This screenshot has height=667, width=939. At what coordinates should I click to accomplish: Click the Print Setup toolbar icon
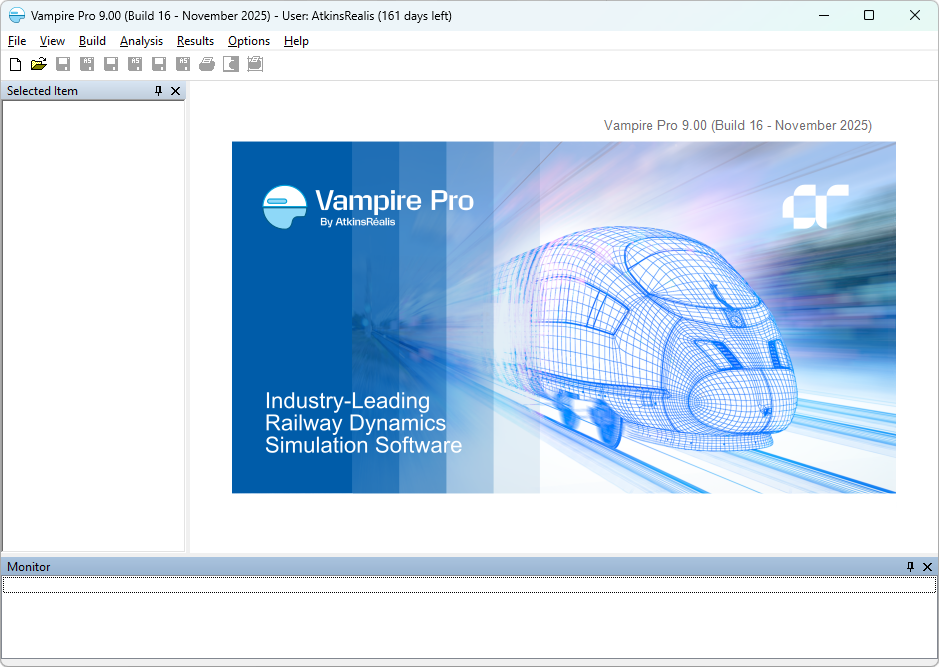(255, 64)
